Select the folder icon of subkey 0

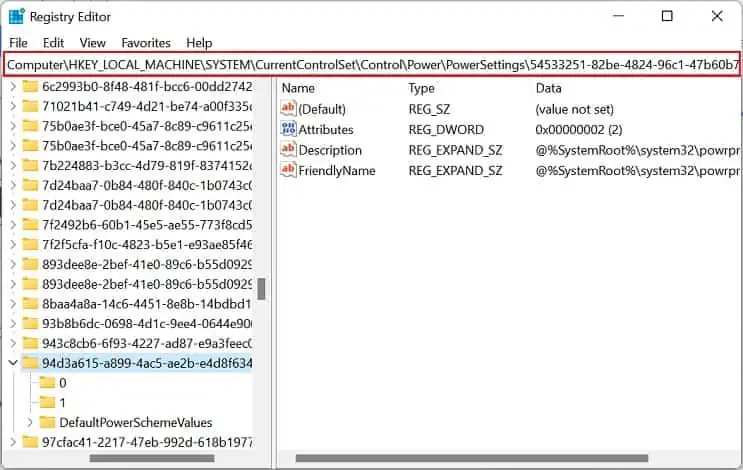(47, 383)
